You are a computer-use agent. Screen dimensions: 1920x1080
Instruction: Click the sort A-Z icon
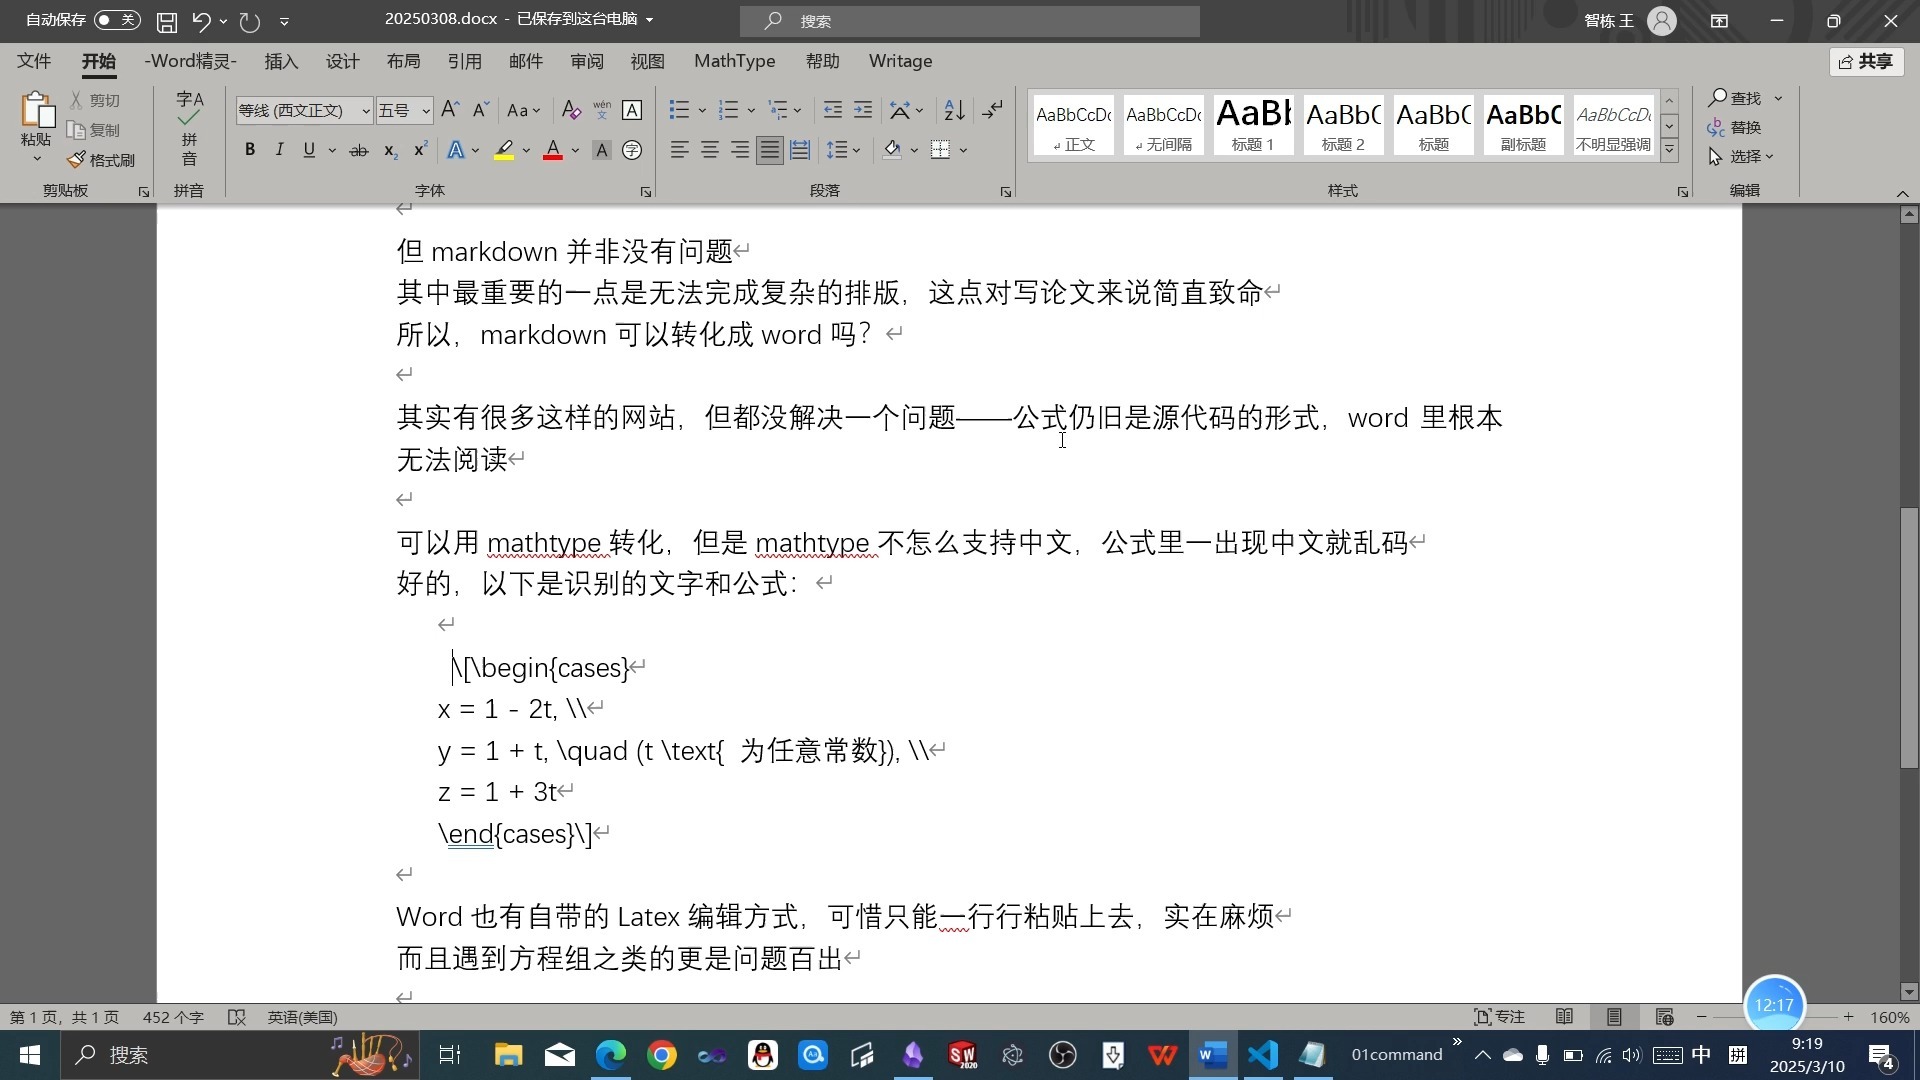(x=954, y=110)
